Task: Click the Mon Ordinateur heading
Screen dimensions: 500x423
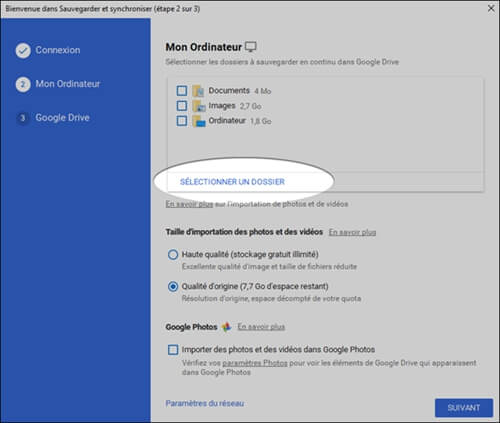Action: tap(204, 47)
